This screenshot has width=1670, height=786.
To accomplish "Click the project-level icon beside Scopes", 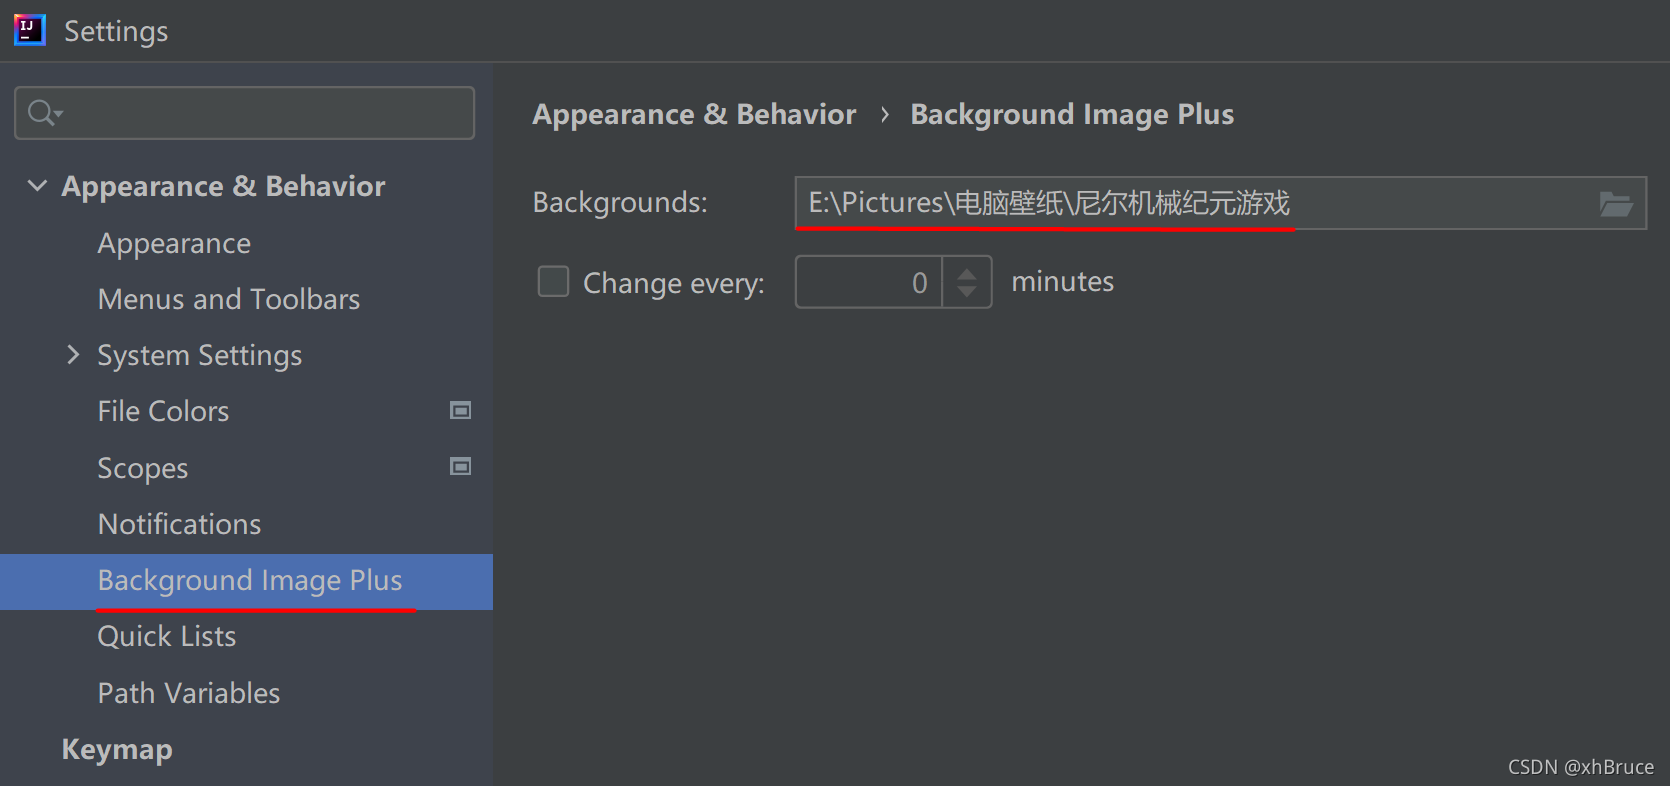I will 461,466.
